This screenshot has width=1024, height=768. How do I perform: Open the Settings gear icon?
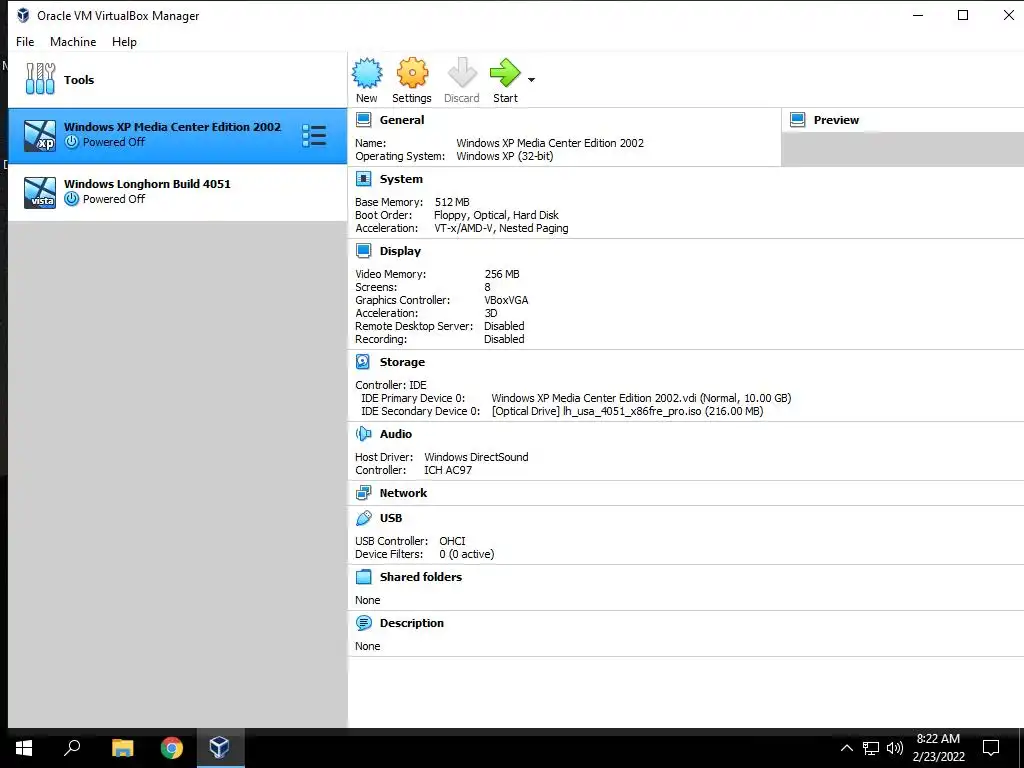(412, 73)
